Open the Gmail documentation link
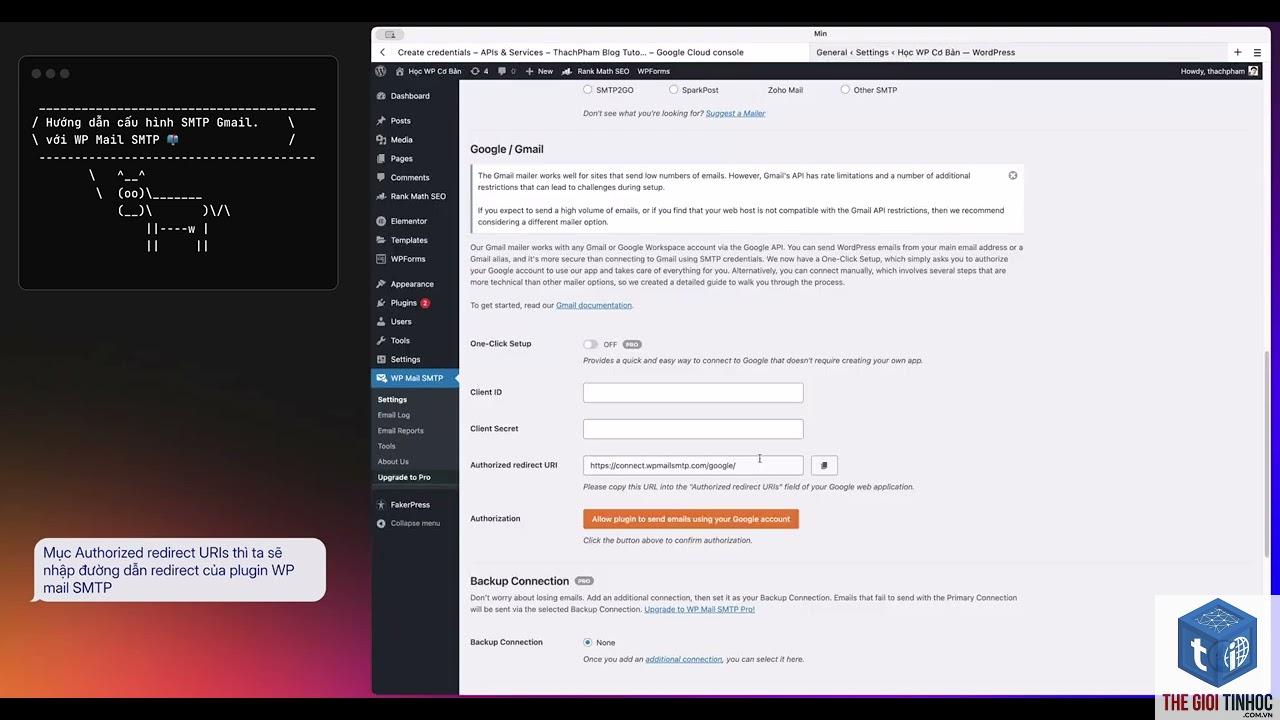 tap(594, 305)
